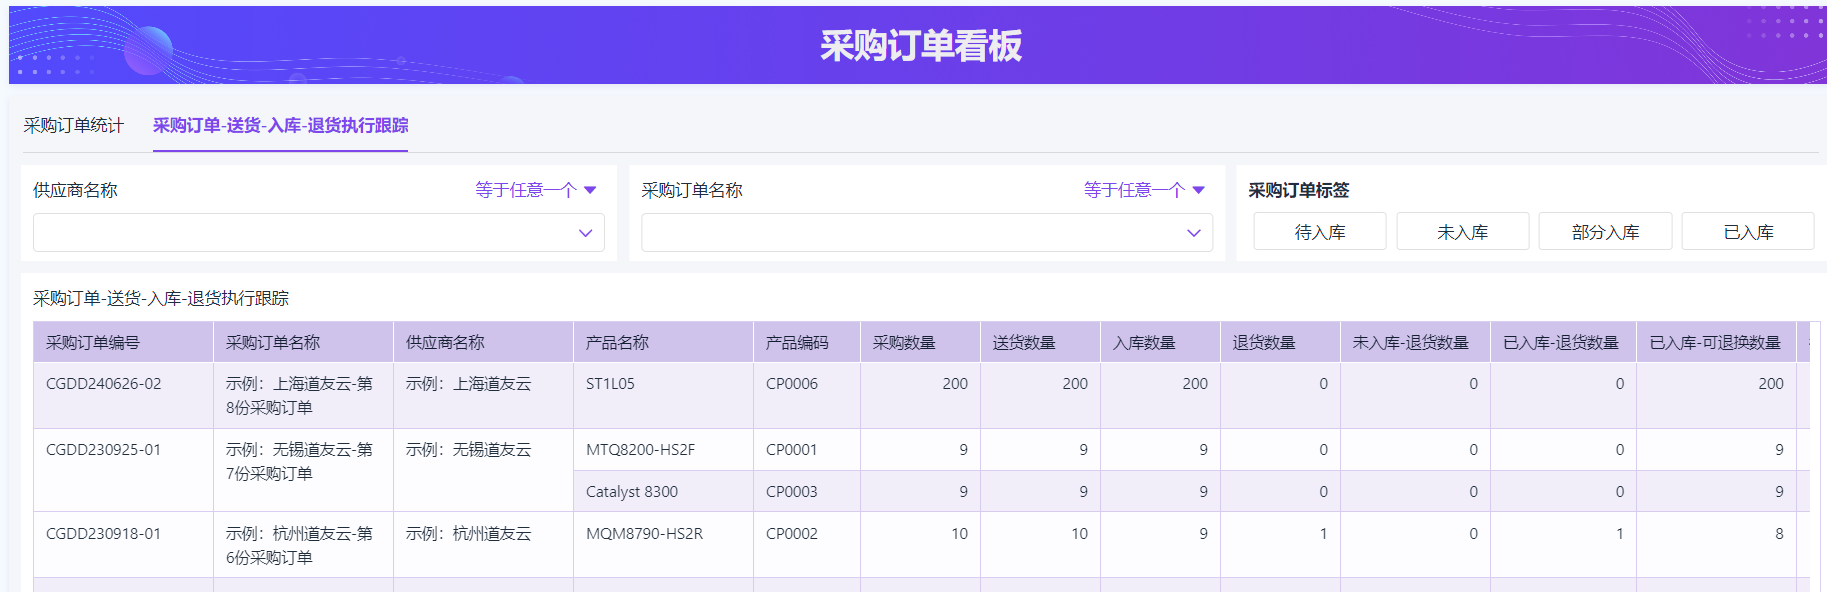Open 供应商名称 filter condition 等于任意一个
This screenshot has height=592, width=1827.
click(x=535, y=190)
